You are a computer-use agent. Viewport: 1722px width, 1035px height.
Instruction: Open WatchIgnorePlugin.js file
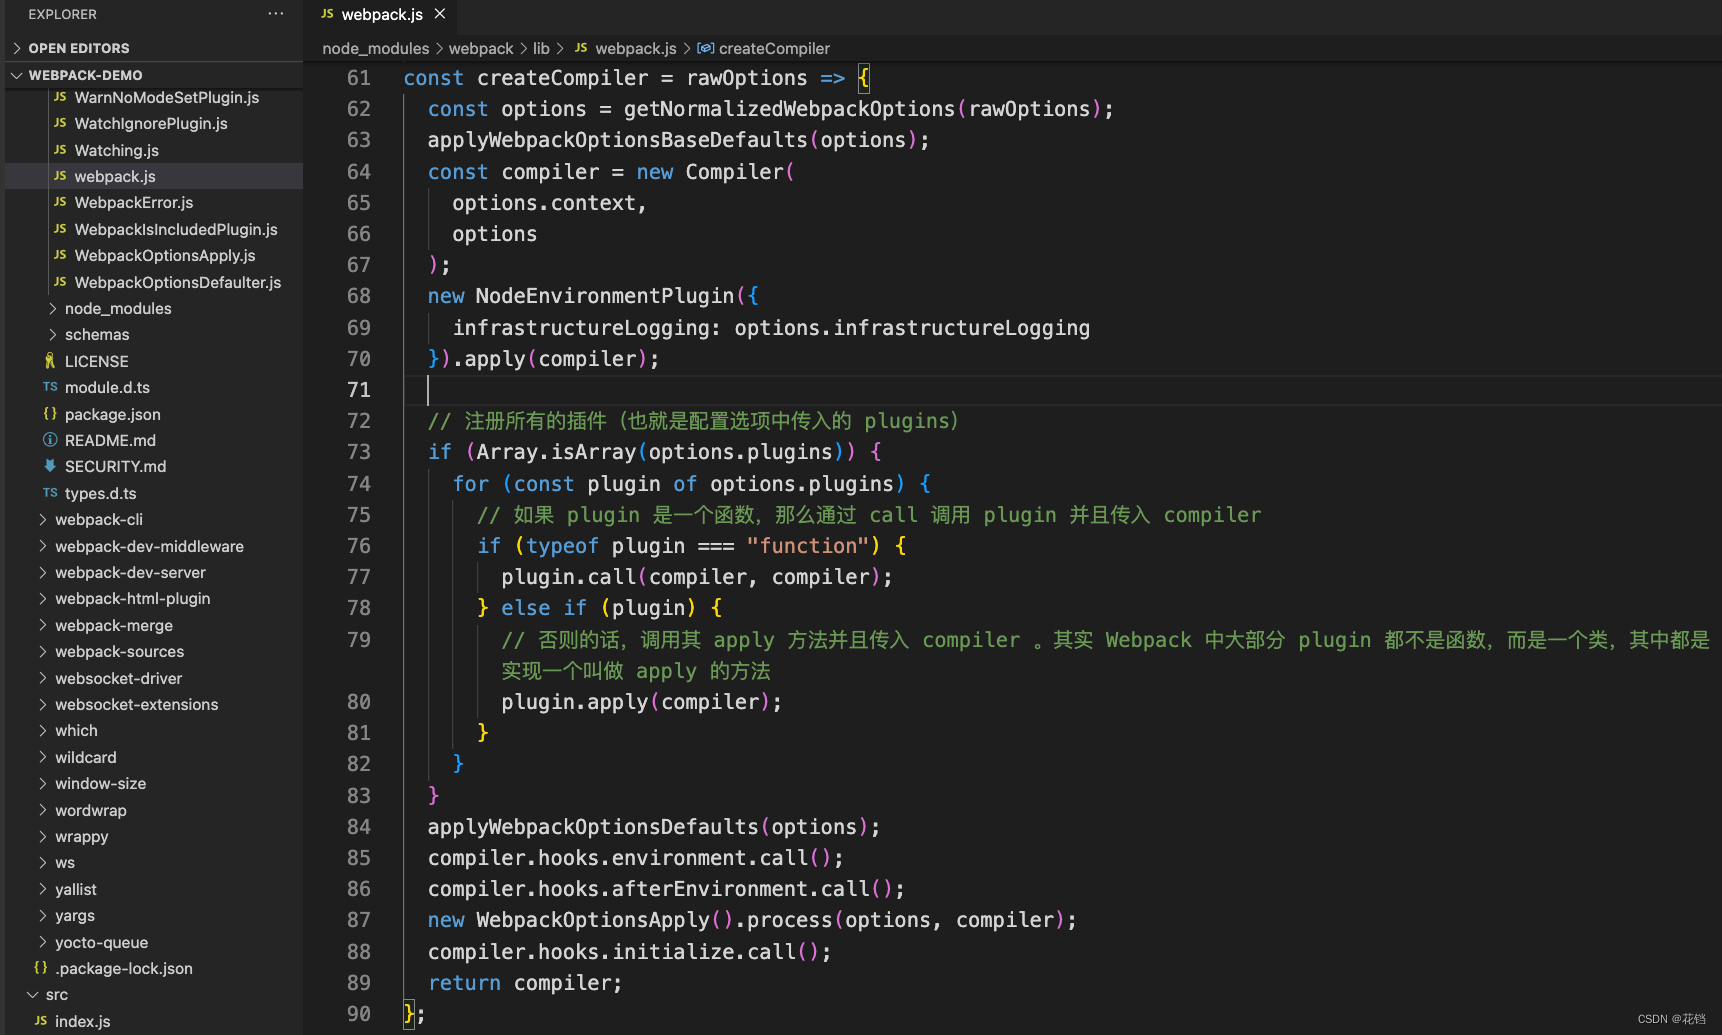coord(151,123)
